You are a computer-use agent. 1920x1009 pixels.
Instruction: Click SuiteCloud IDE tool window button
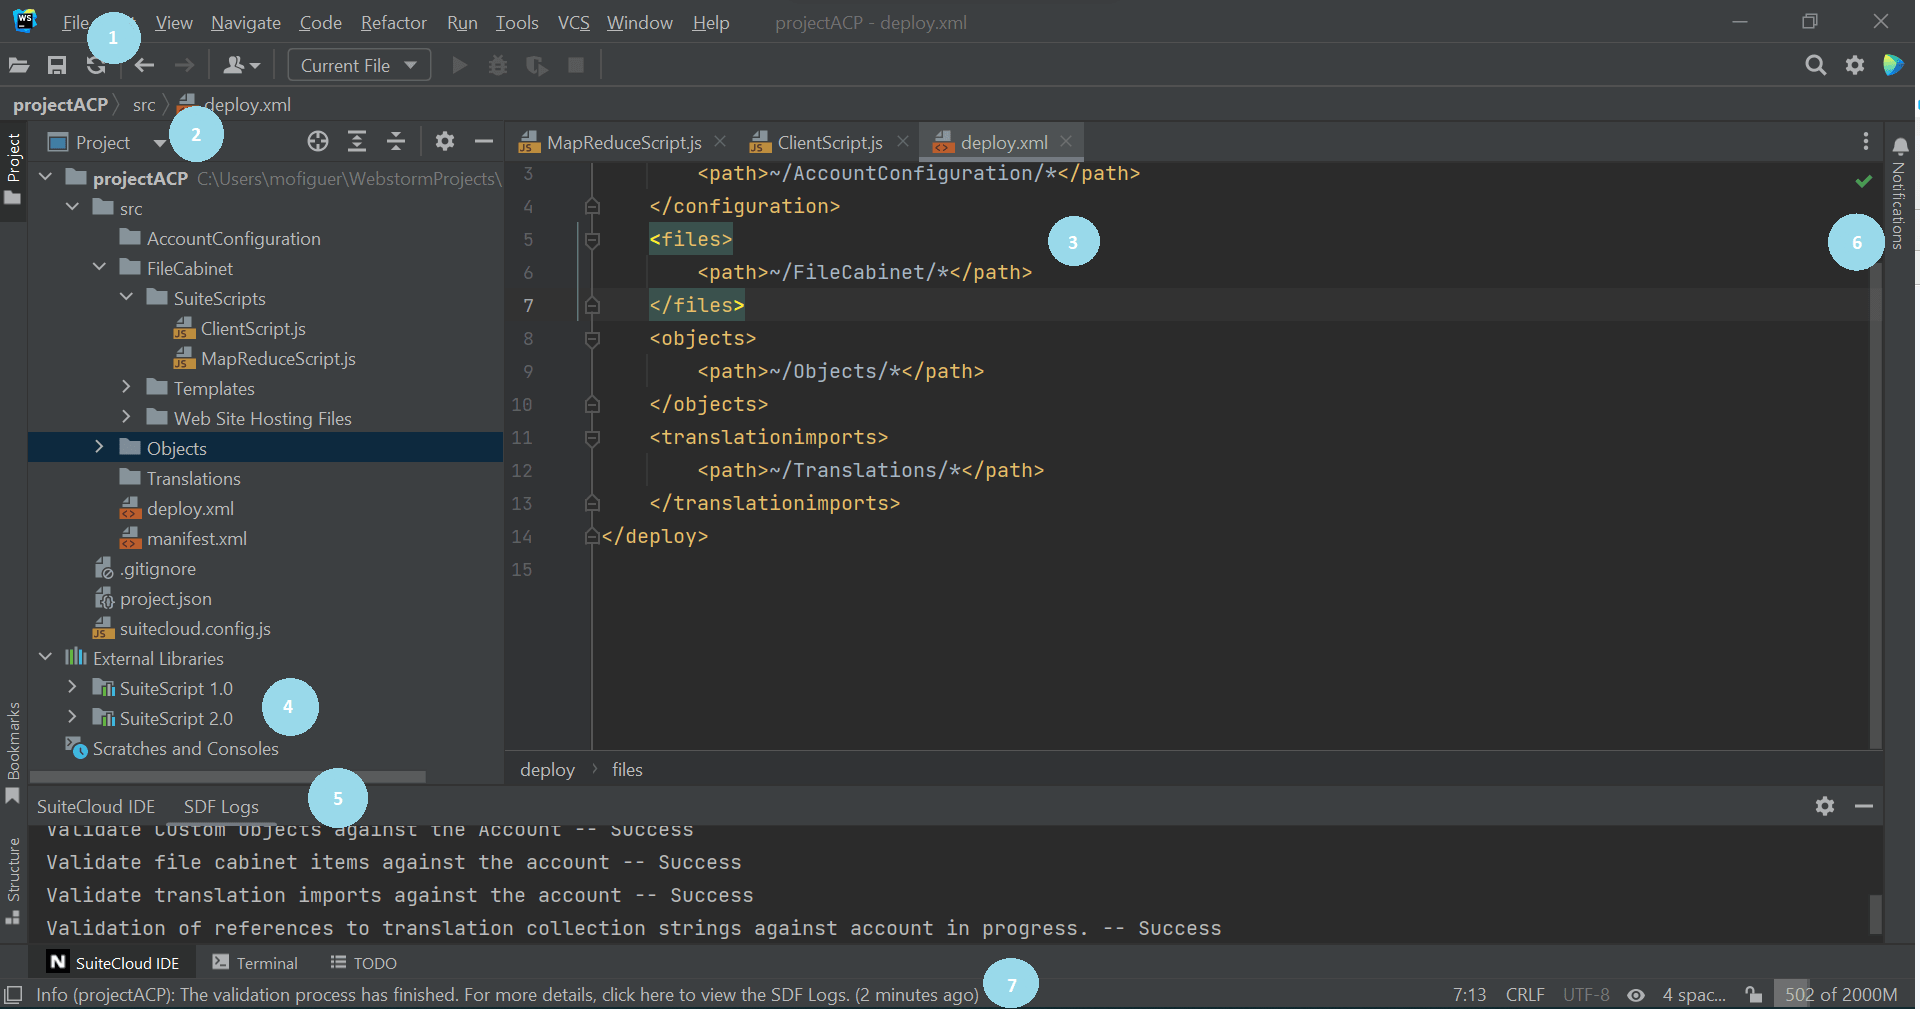(115, 963)
